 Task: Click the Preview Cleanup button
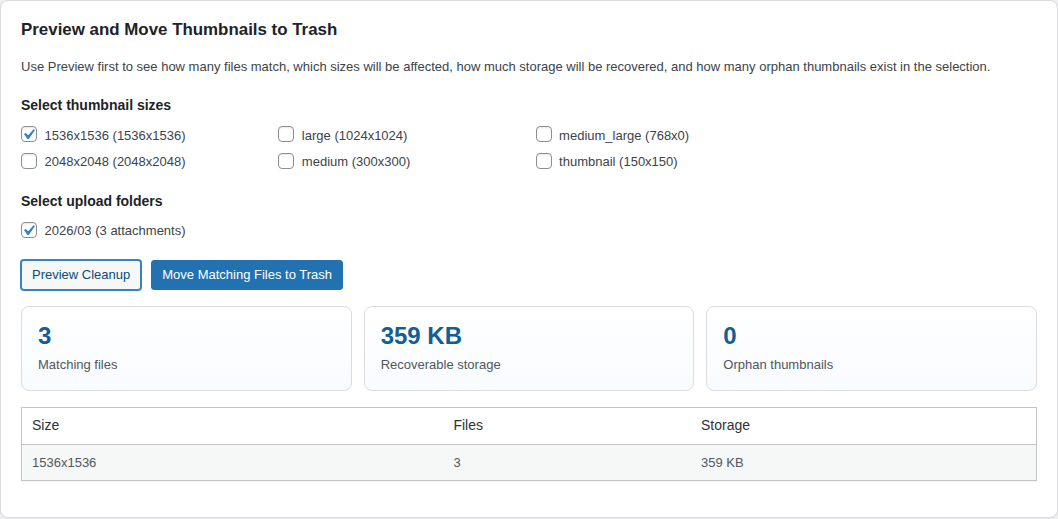coord(81,275)
